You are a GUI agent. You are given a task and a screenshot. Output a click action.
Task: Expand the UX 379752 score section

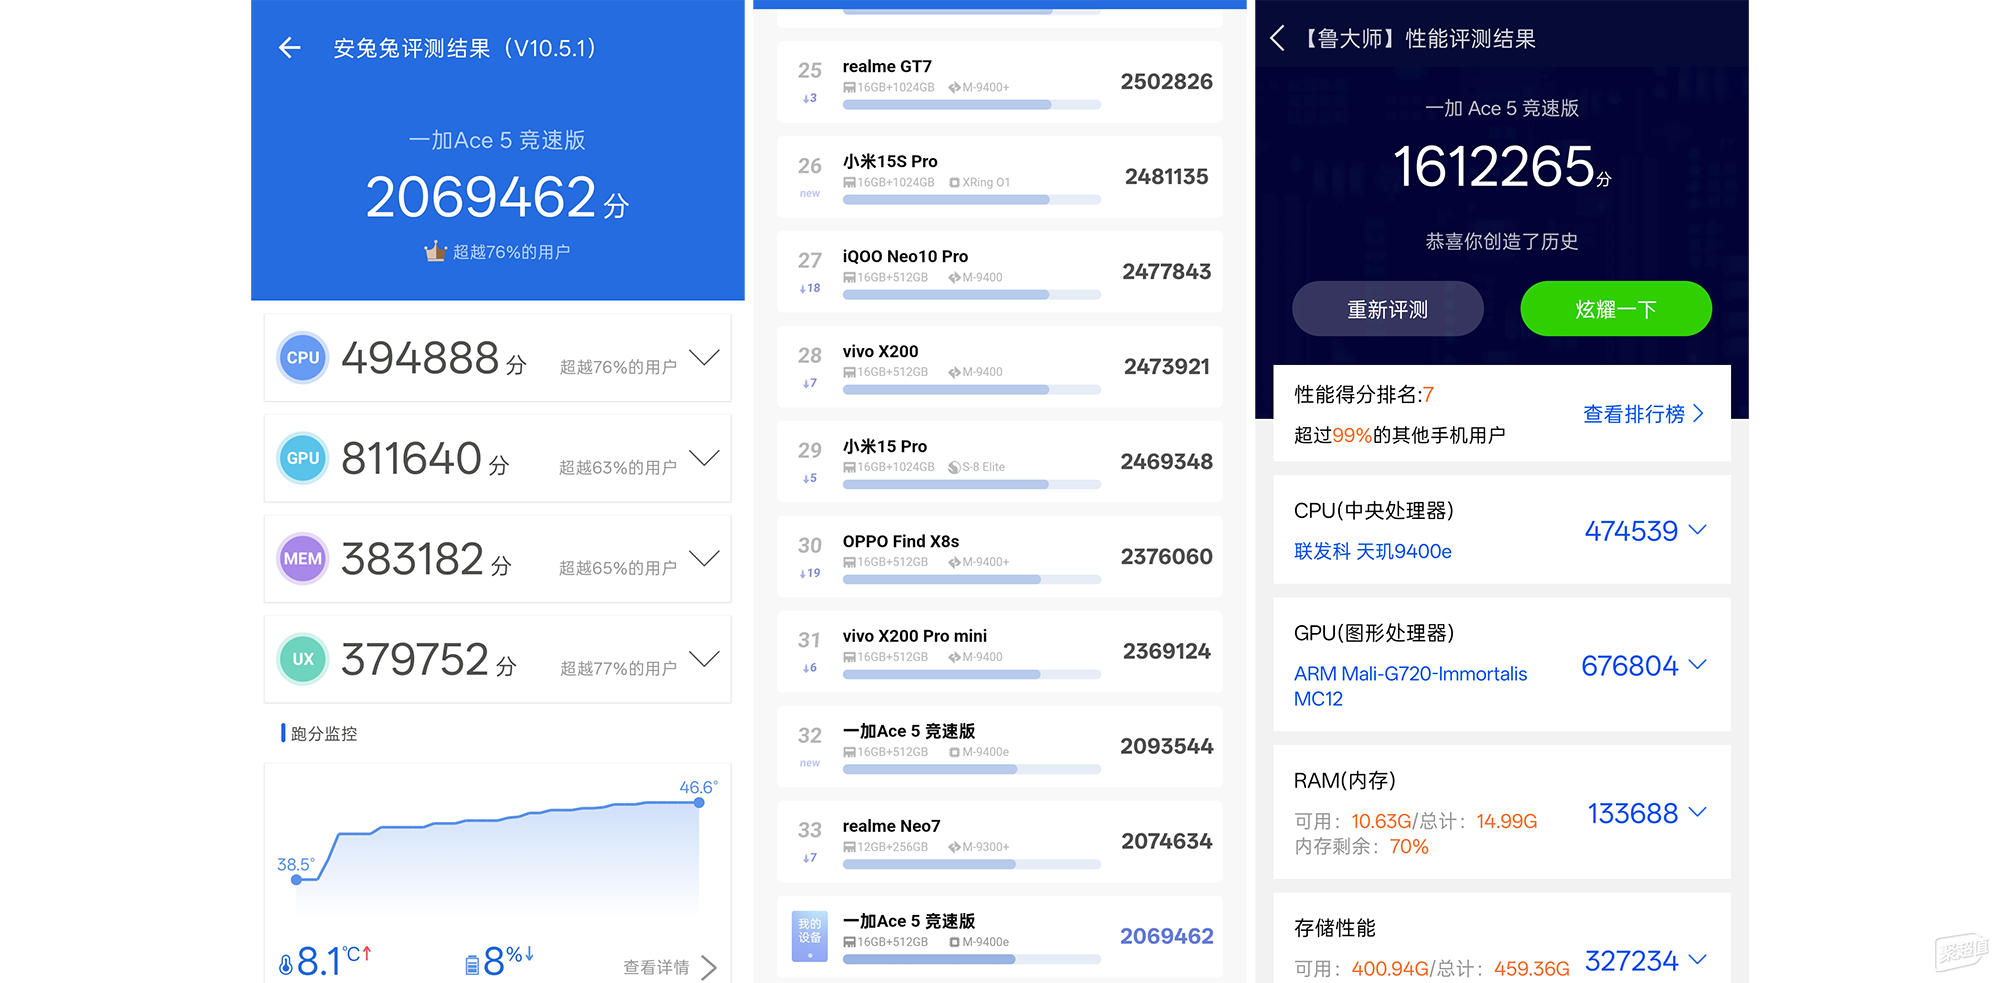point(705,659)
